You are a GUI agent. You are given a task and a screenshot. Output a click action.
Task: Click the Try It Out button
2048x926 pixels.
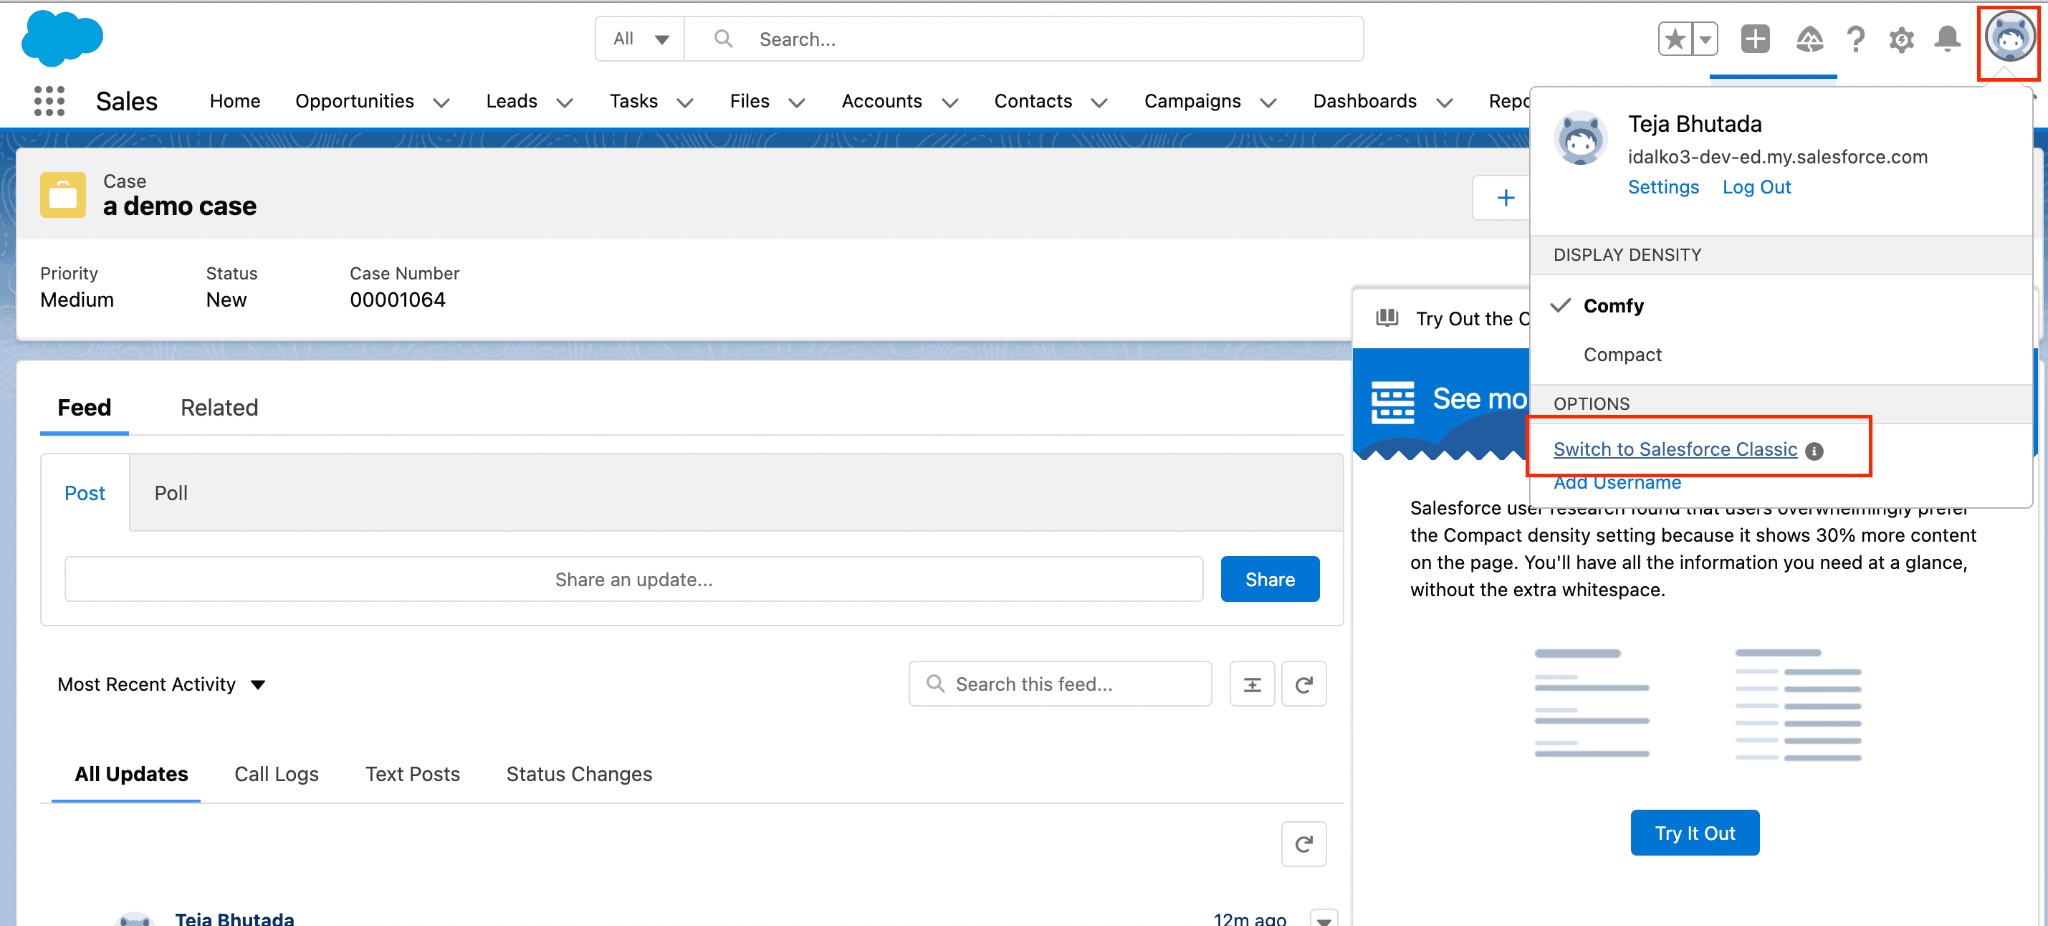pos(1695,833)
